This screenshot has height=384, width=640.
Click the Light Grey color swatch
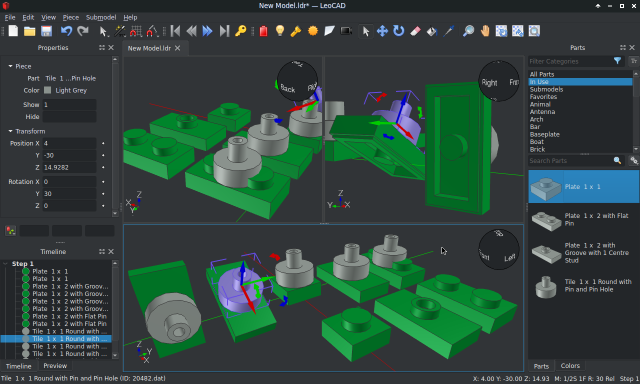pyautogui.click(x=48, y=90)
